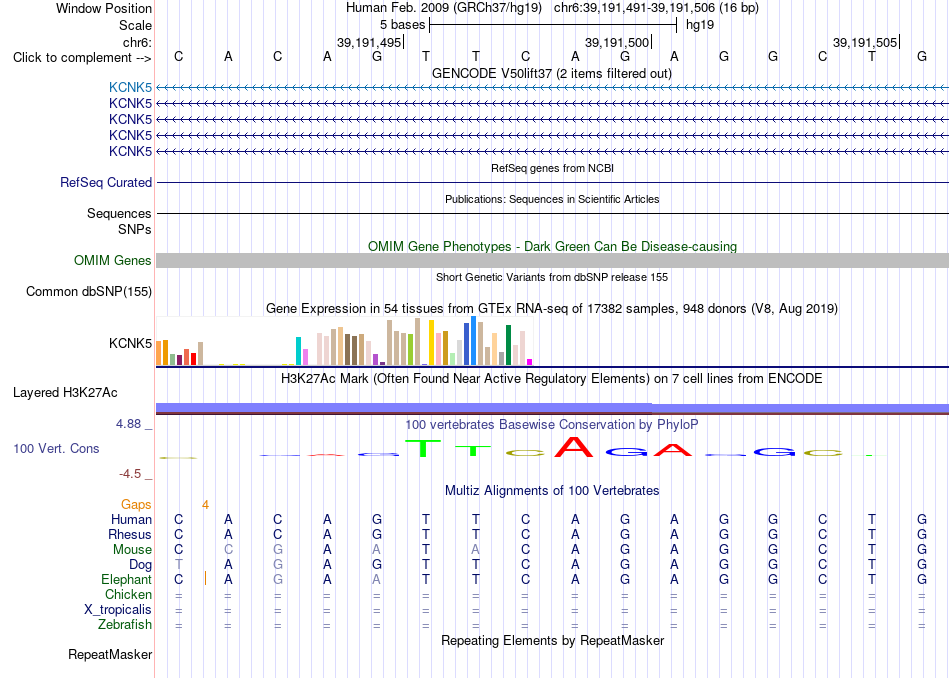The image size is (950, 678).
Task: Click the X_tropicalis species label
Action: coord(118,610)
